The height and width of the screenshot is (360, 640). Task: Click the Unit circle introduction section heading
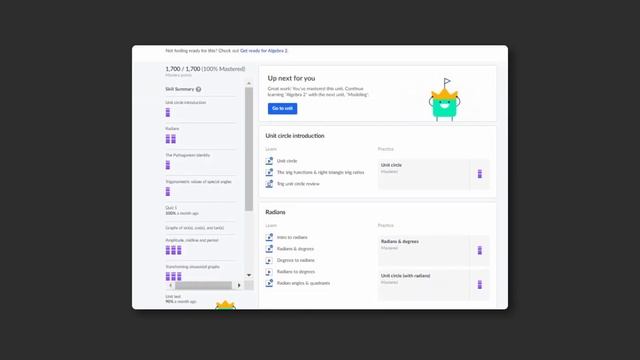295,136
